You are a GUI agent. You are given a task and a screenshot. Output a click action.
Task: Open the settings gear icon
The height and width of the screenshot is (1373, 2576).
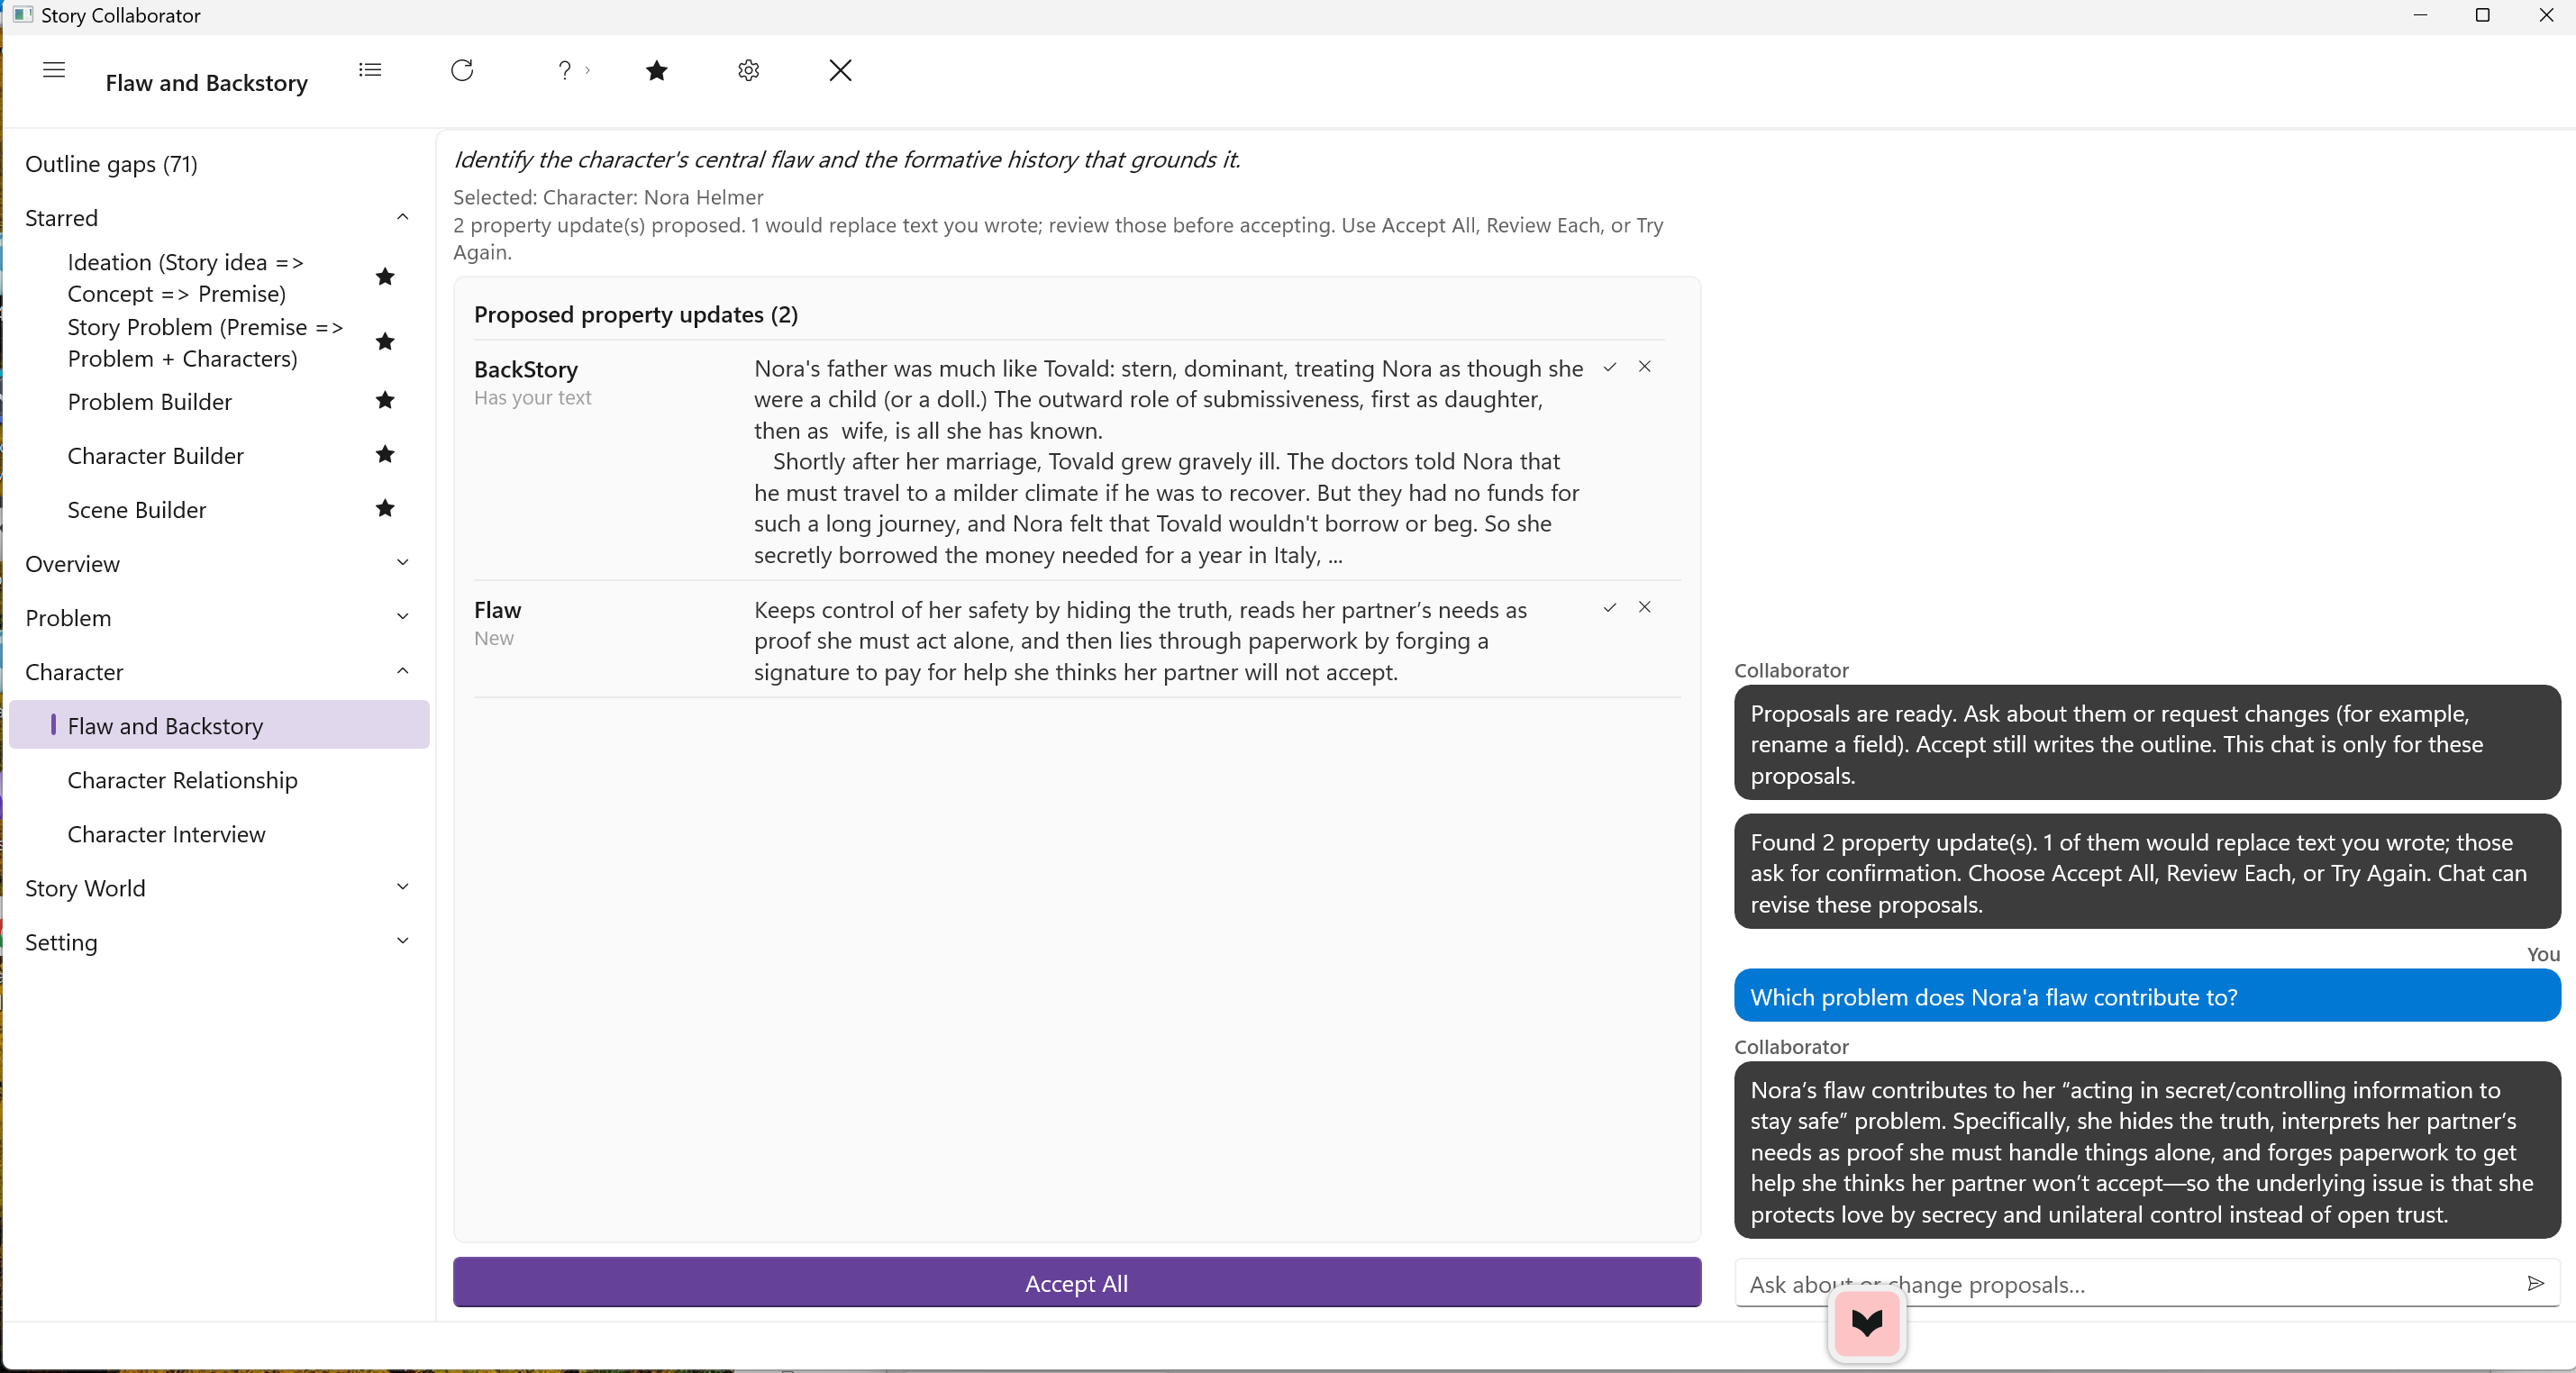(x=749, y=70)
